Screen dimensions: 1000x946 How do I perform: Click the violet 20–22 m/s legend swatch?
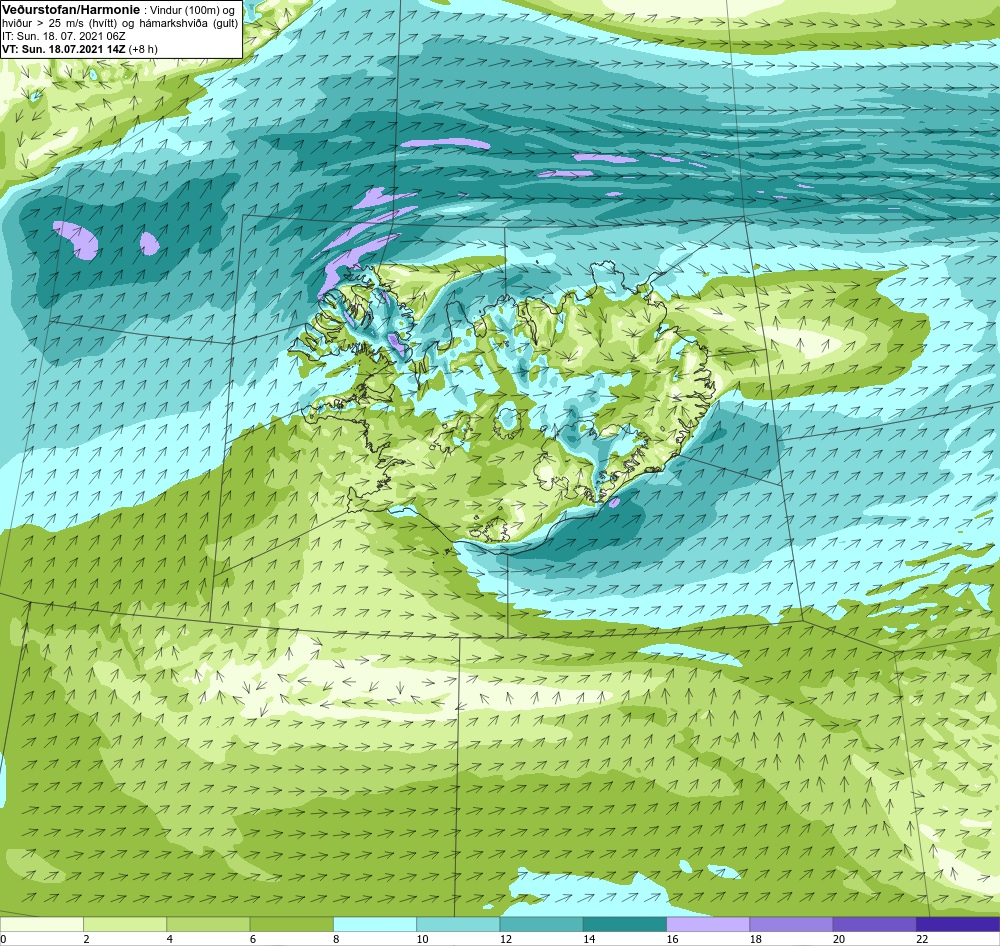click(875, 924)
